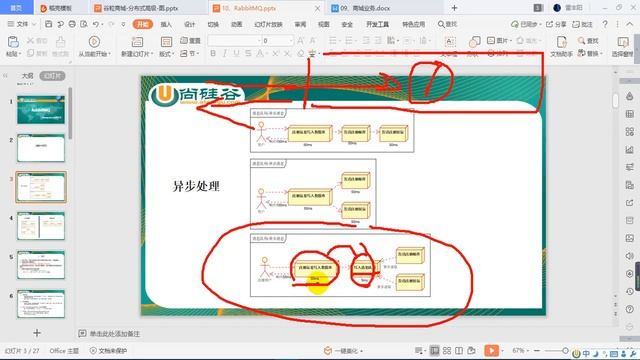Viewport: 640px width, 360px height.
Task: Click the 一键美化 beautify button
Action: coord(343,351)
